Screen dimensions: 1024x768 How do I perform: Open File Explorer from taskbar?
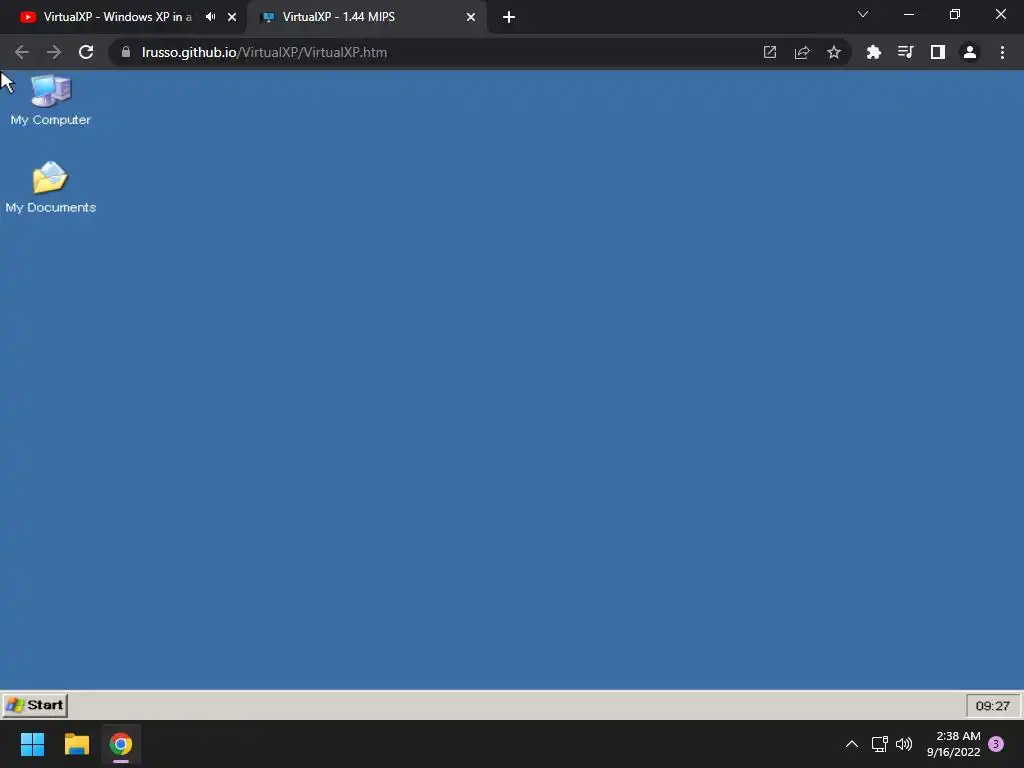[x=76, y=744]
